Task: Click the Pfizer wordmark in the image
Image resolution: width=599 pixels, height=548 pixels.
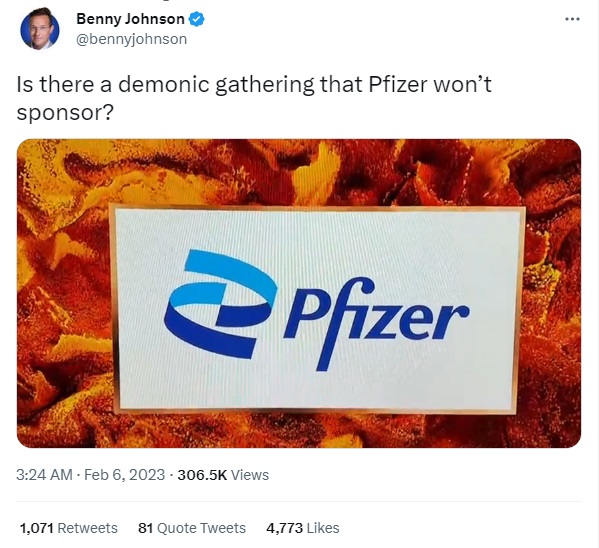Action: pos(376,322)
